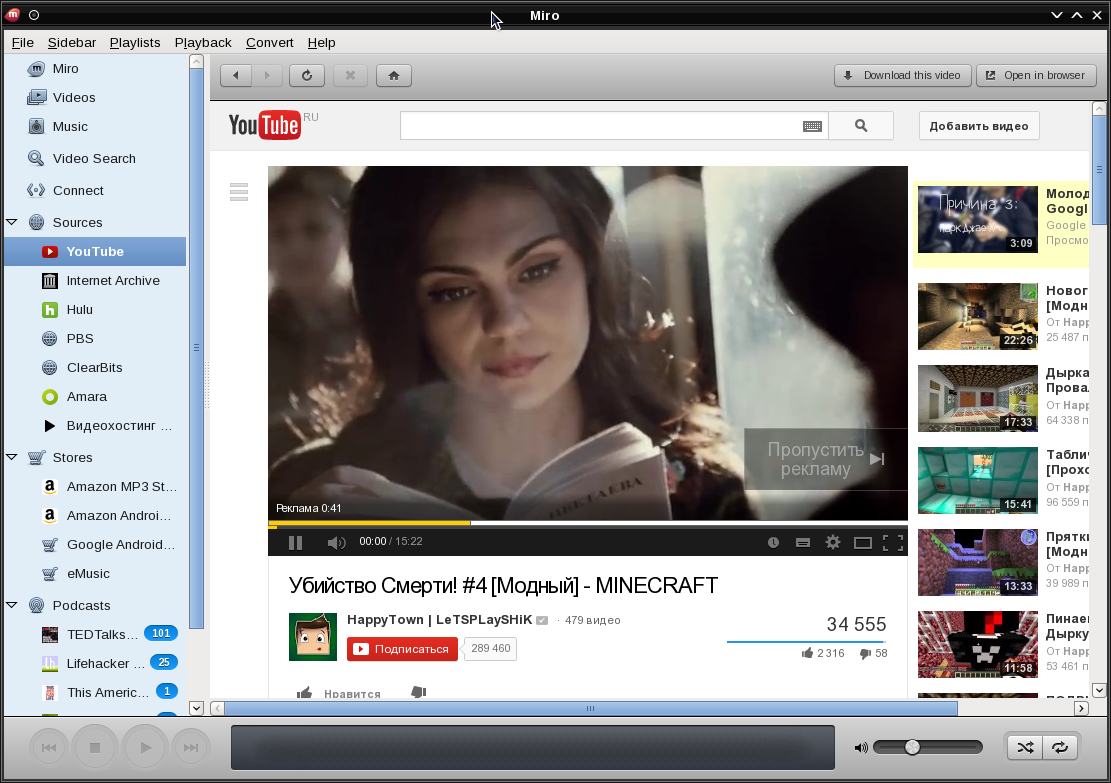Reload the page with the refresh icon
Image resolution: width=1111 pixels, height=783 pixels.
click(x=307, y=75)
